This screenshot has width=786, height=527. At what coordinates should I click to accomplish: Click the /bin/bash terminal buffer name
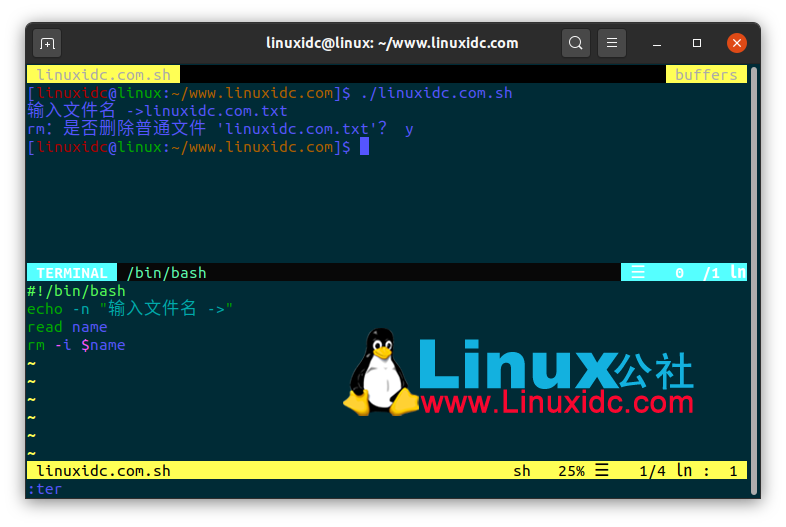click(166, 273)
